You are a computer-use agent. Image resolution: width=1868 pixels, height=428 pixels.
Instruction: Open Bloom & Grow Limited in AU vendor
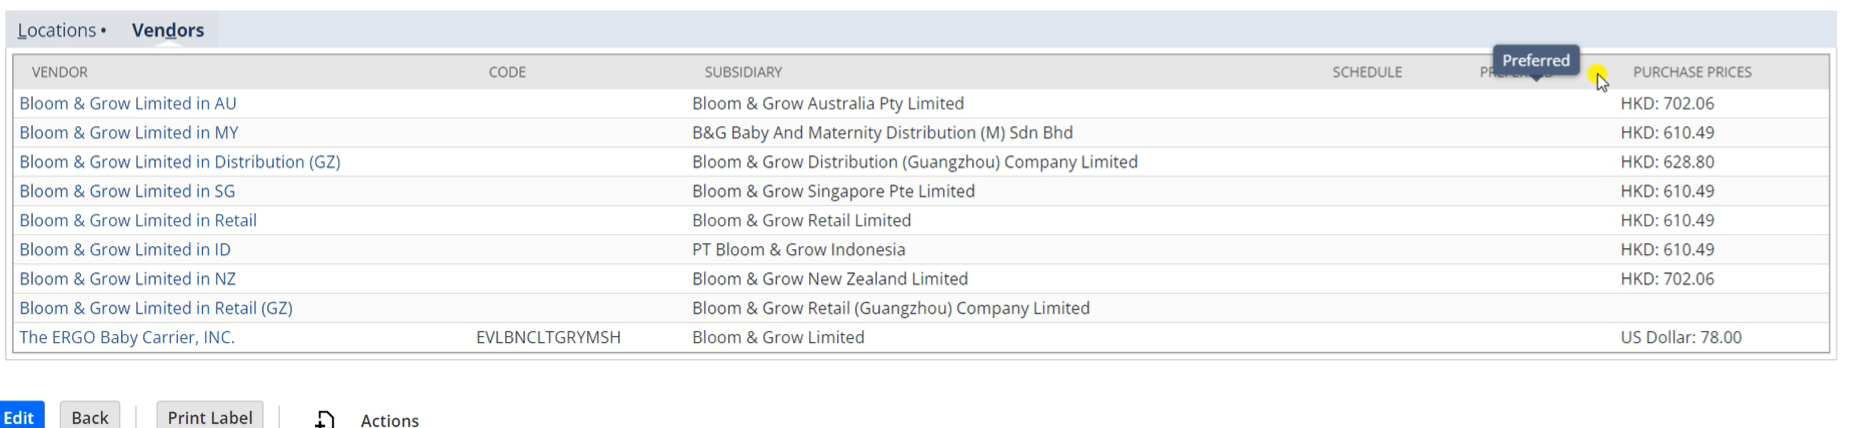(x=128, y=103)
